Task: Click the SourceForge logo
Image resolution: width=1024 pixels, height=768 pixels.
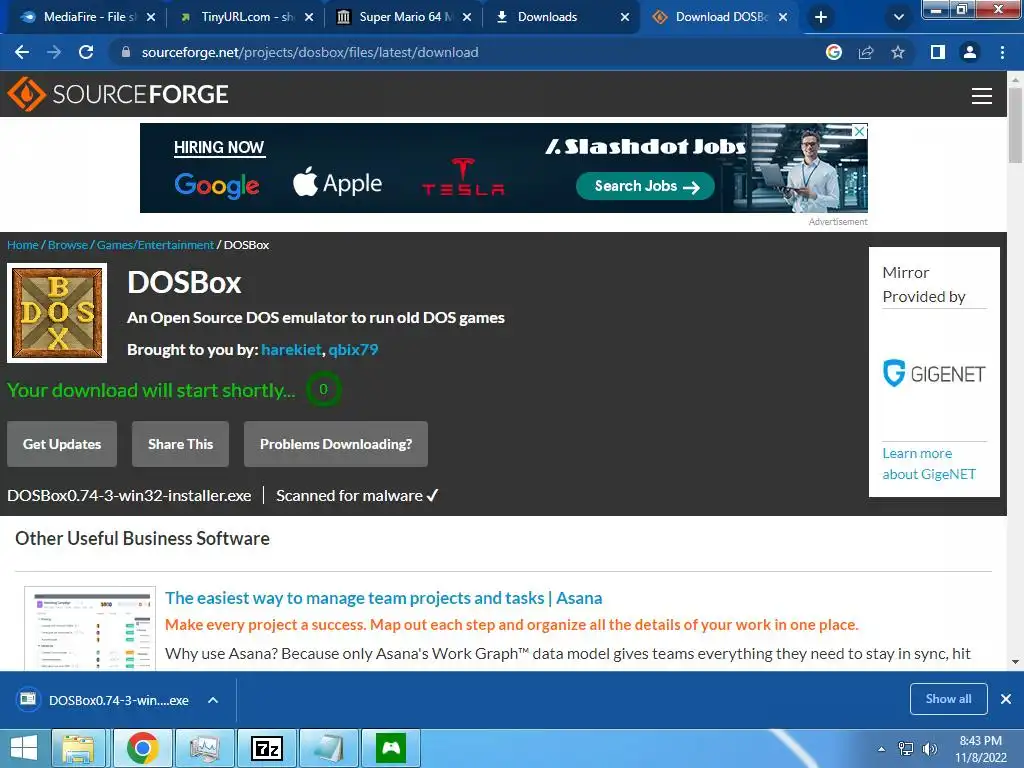Action: tap(118, 94)
